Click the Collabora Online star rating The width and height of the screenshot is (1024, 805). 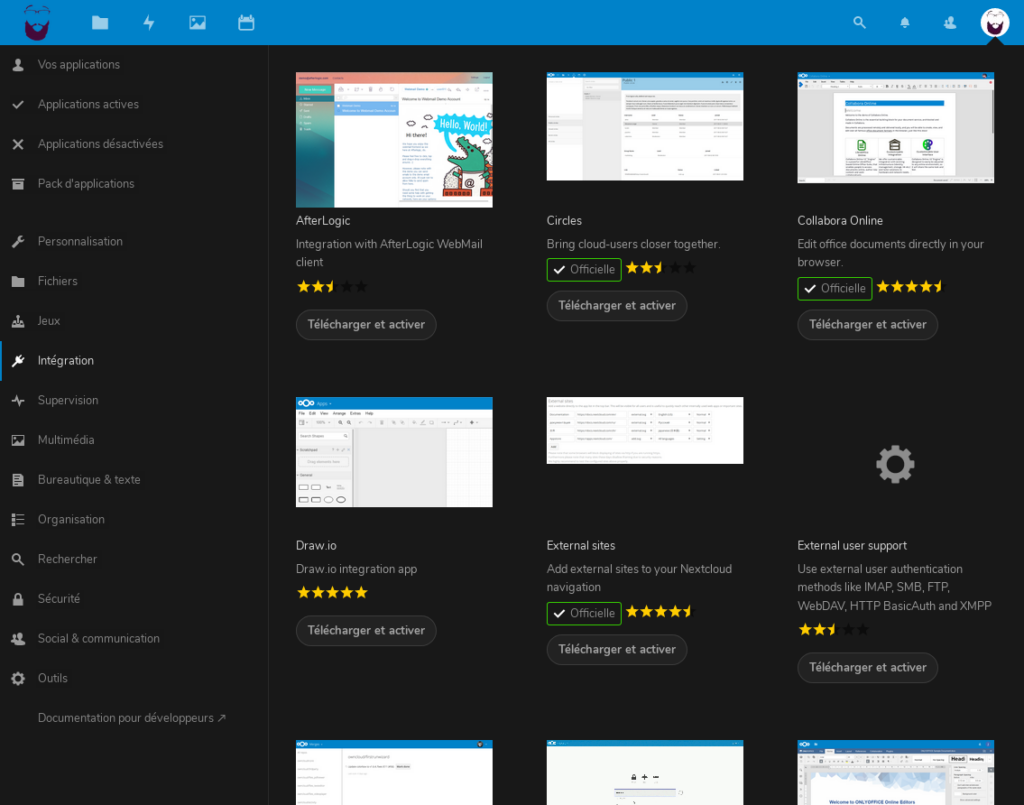point(912,287)
